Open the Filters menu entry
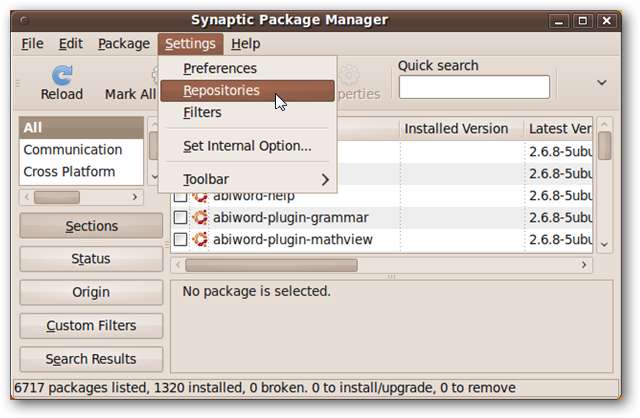Image resolution: width=640 pixels, height=418 pixels. (x=202, y=112)
